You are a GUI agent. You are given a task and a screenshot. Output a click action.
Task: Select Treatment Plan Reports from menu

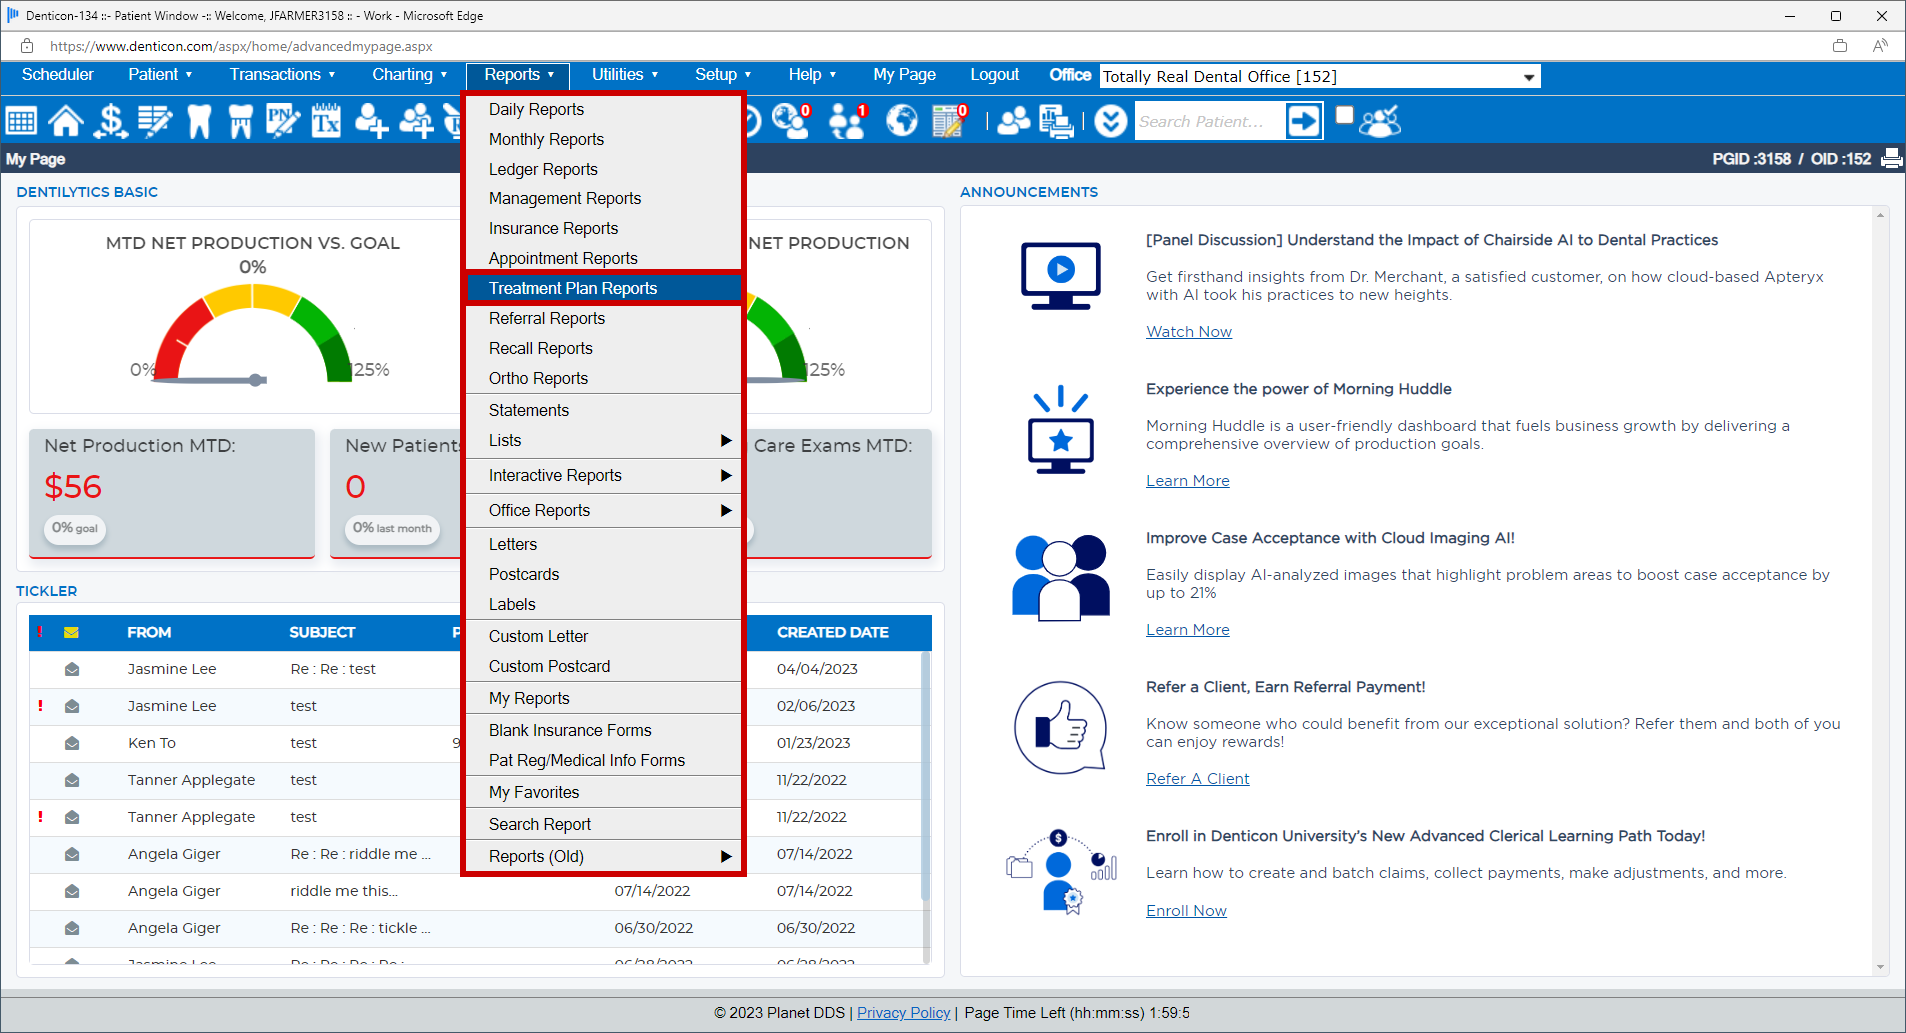(x=573, y=288)
